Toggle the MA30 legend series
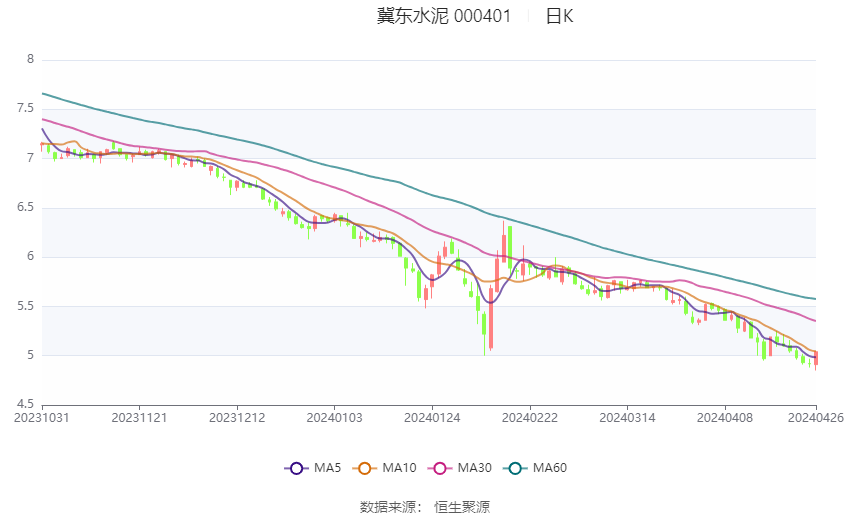850x517 pixels. [460, 468]
